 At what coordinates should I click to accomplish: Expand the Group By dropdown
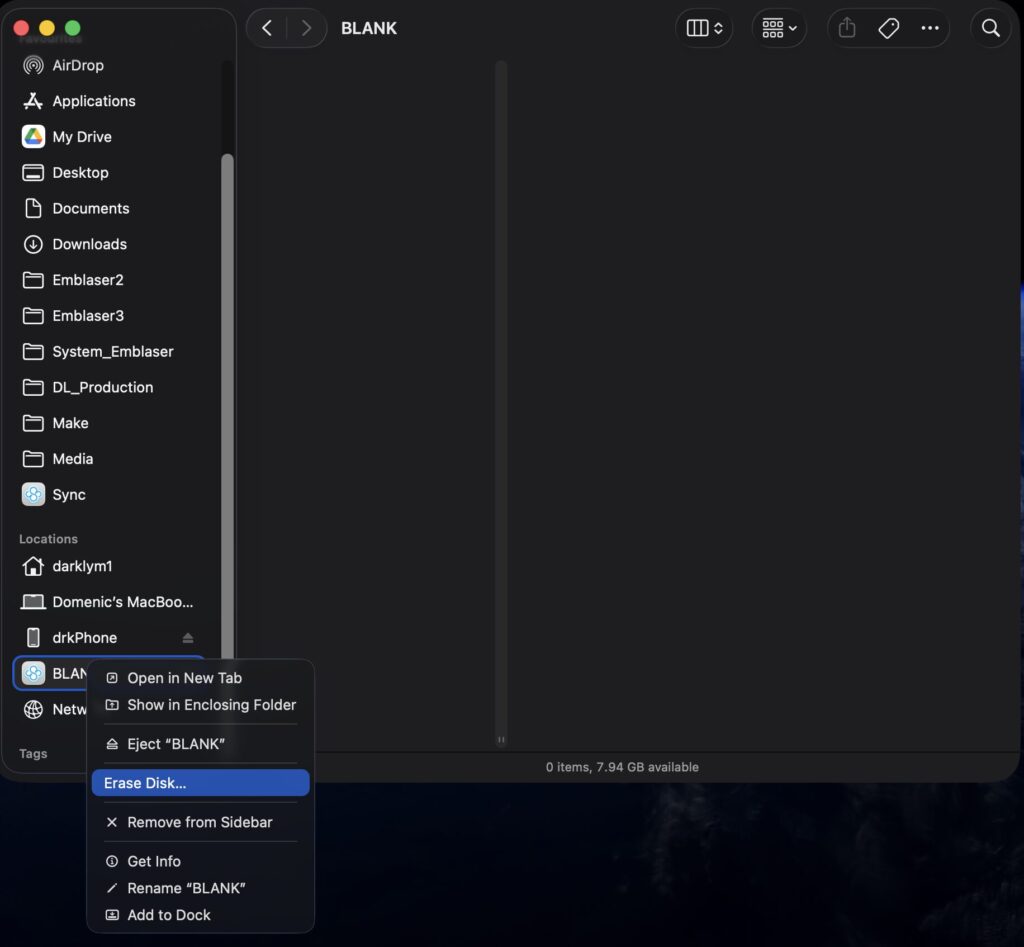pos(779,29)
